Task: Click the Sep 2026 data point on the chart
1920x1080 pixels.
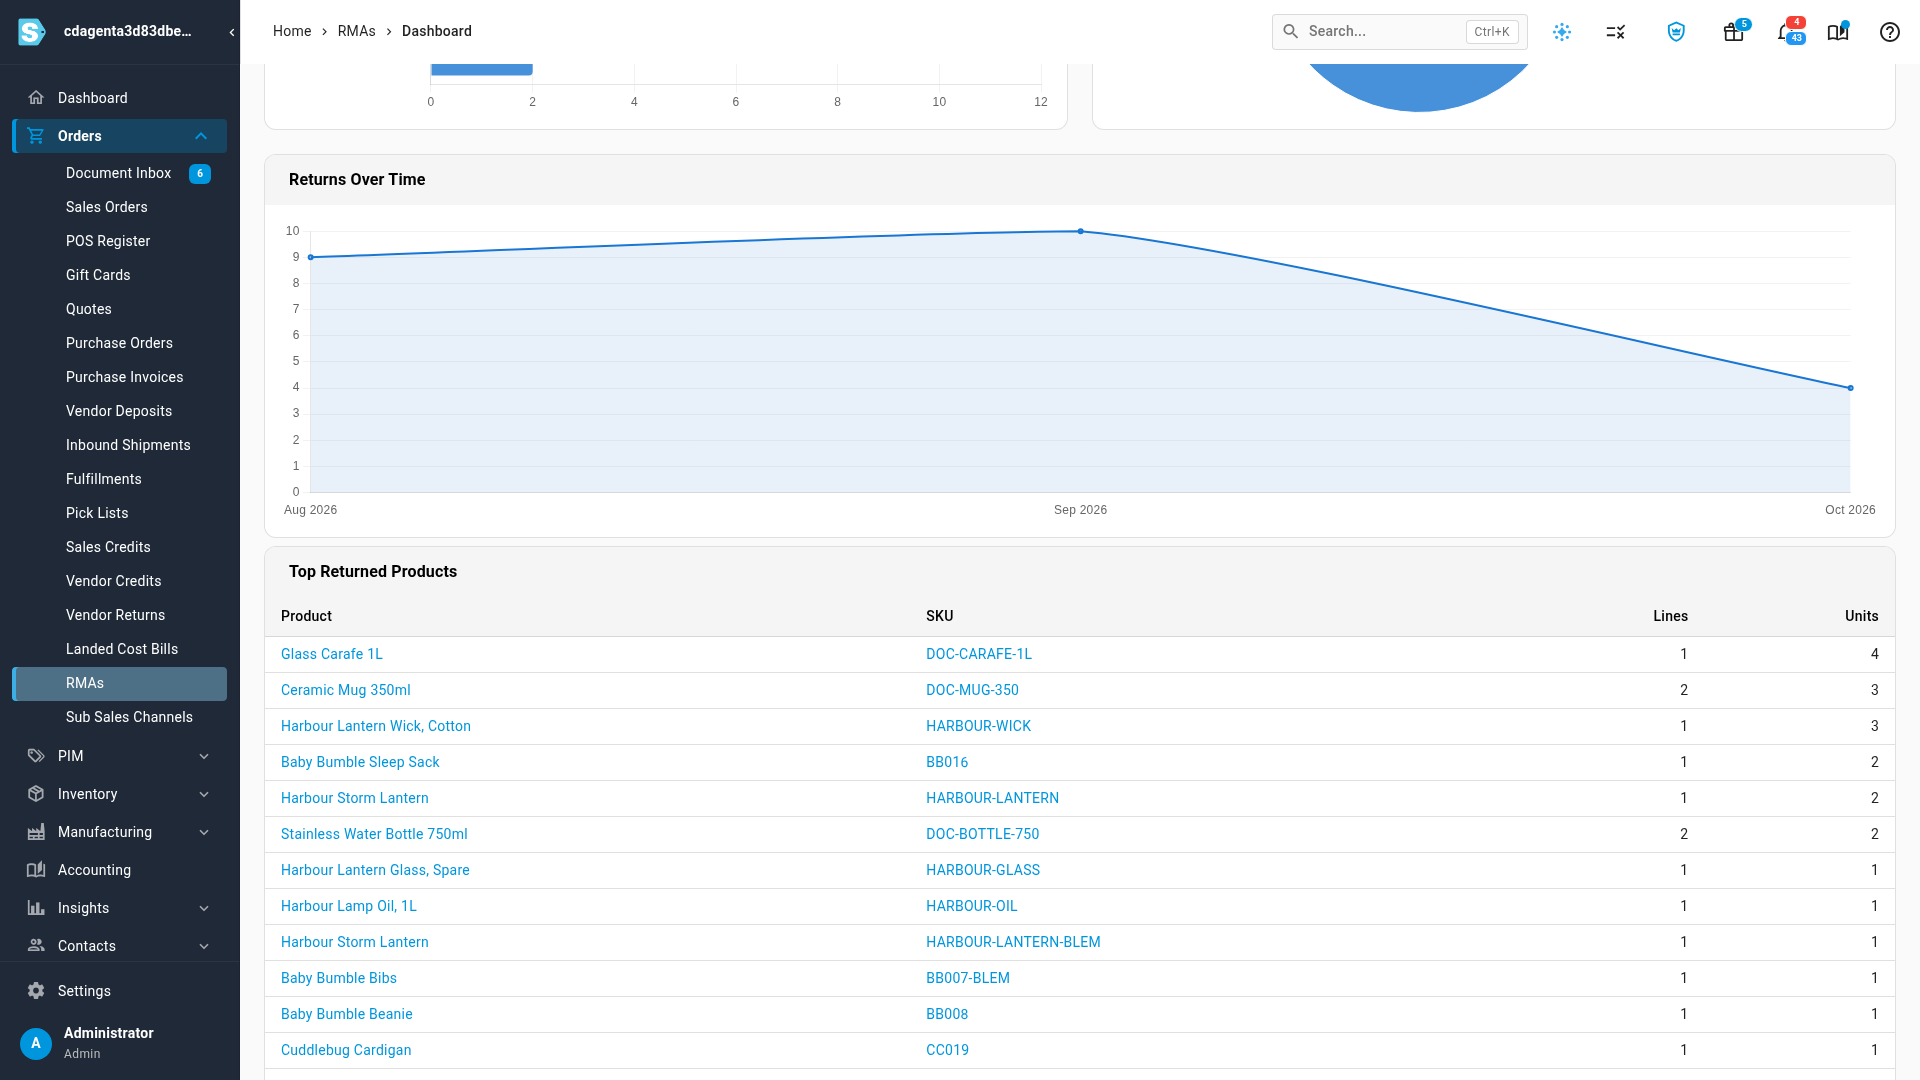Action: tap(1080, 231)
